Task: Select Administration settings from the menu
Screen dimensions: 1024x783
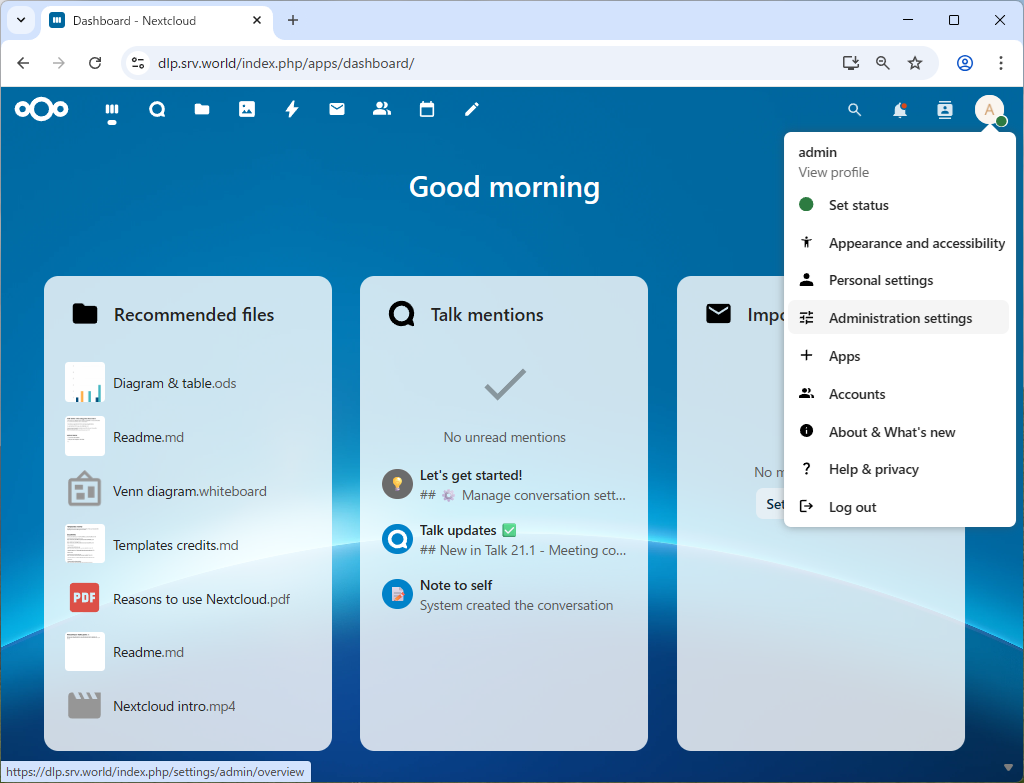Action: [x=899, y=318]
